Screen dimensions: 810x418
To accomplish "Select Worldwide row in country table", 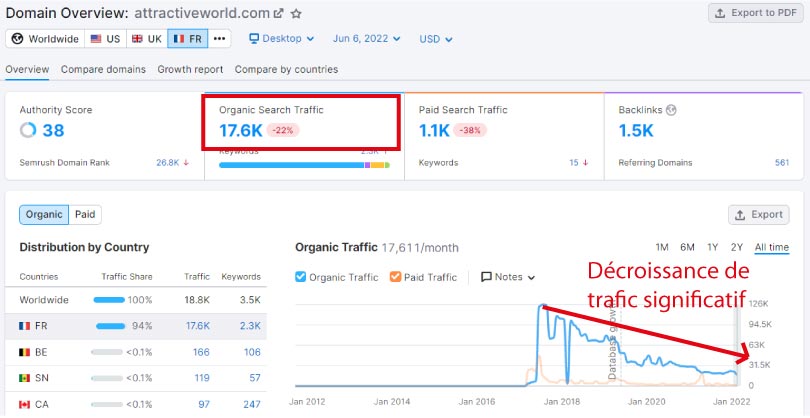I will click(x=136, y=300).
